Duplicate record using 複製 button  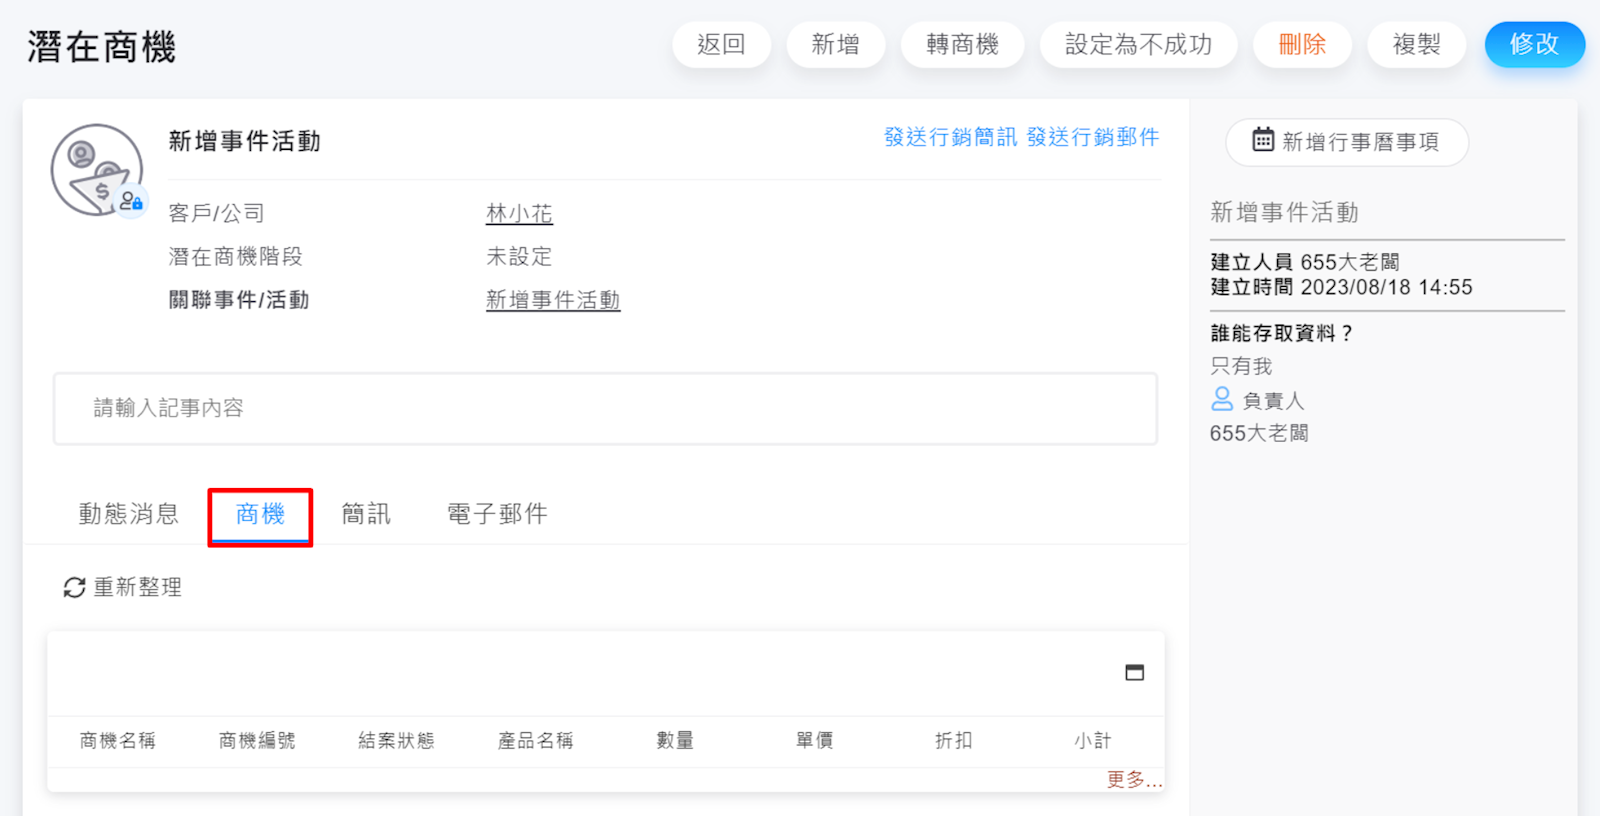(x=1416, y=45)
